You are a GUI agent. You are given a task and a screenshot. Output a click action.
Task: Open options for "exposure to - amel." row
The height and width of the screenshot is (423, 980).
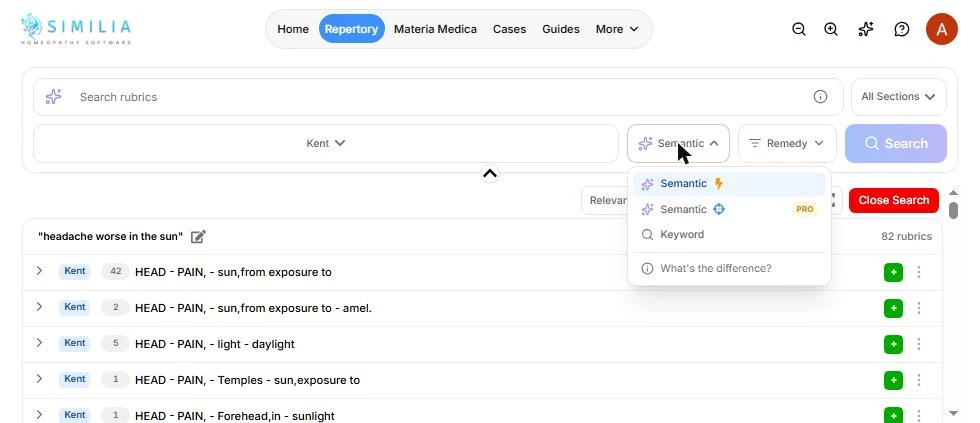[919, 309]
